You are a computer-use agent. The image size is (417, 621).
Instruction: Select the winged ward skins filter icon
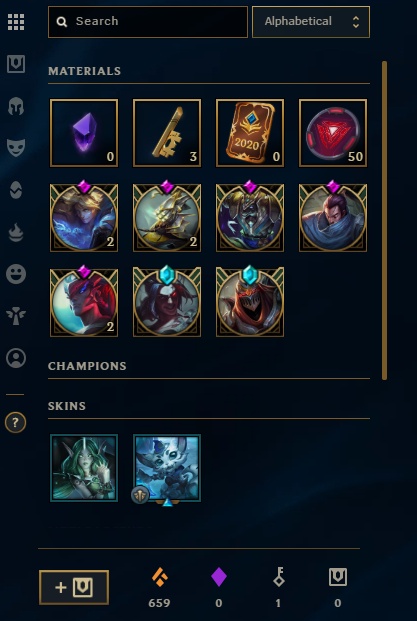[x=16, y=316]
